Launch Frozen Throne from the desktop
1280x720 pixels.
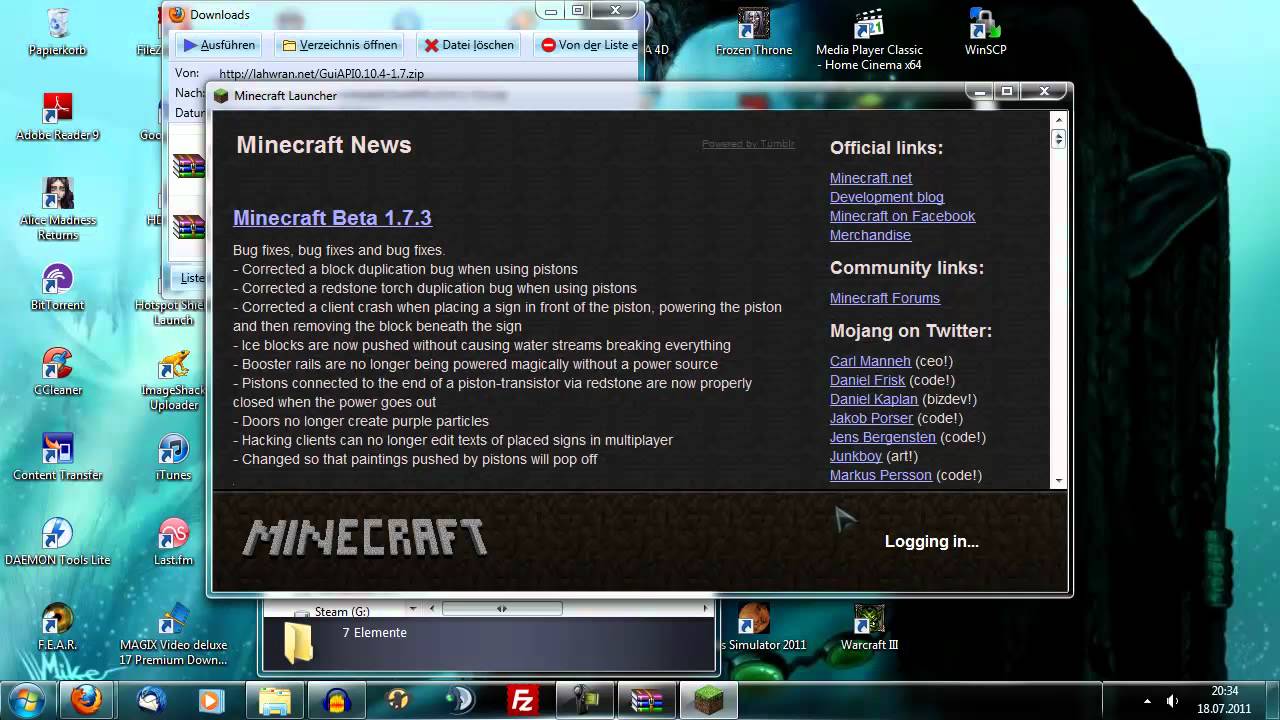754,31
